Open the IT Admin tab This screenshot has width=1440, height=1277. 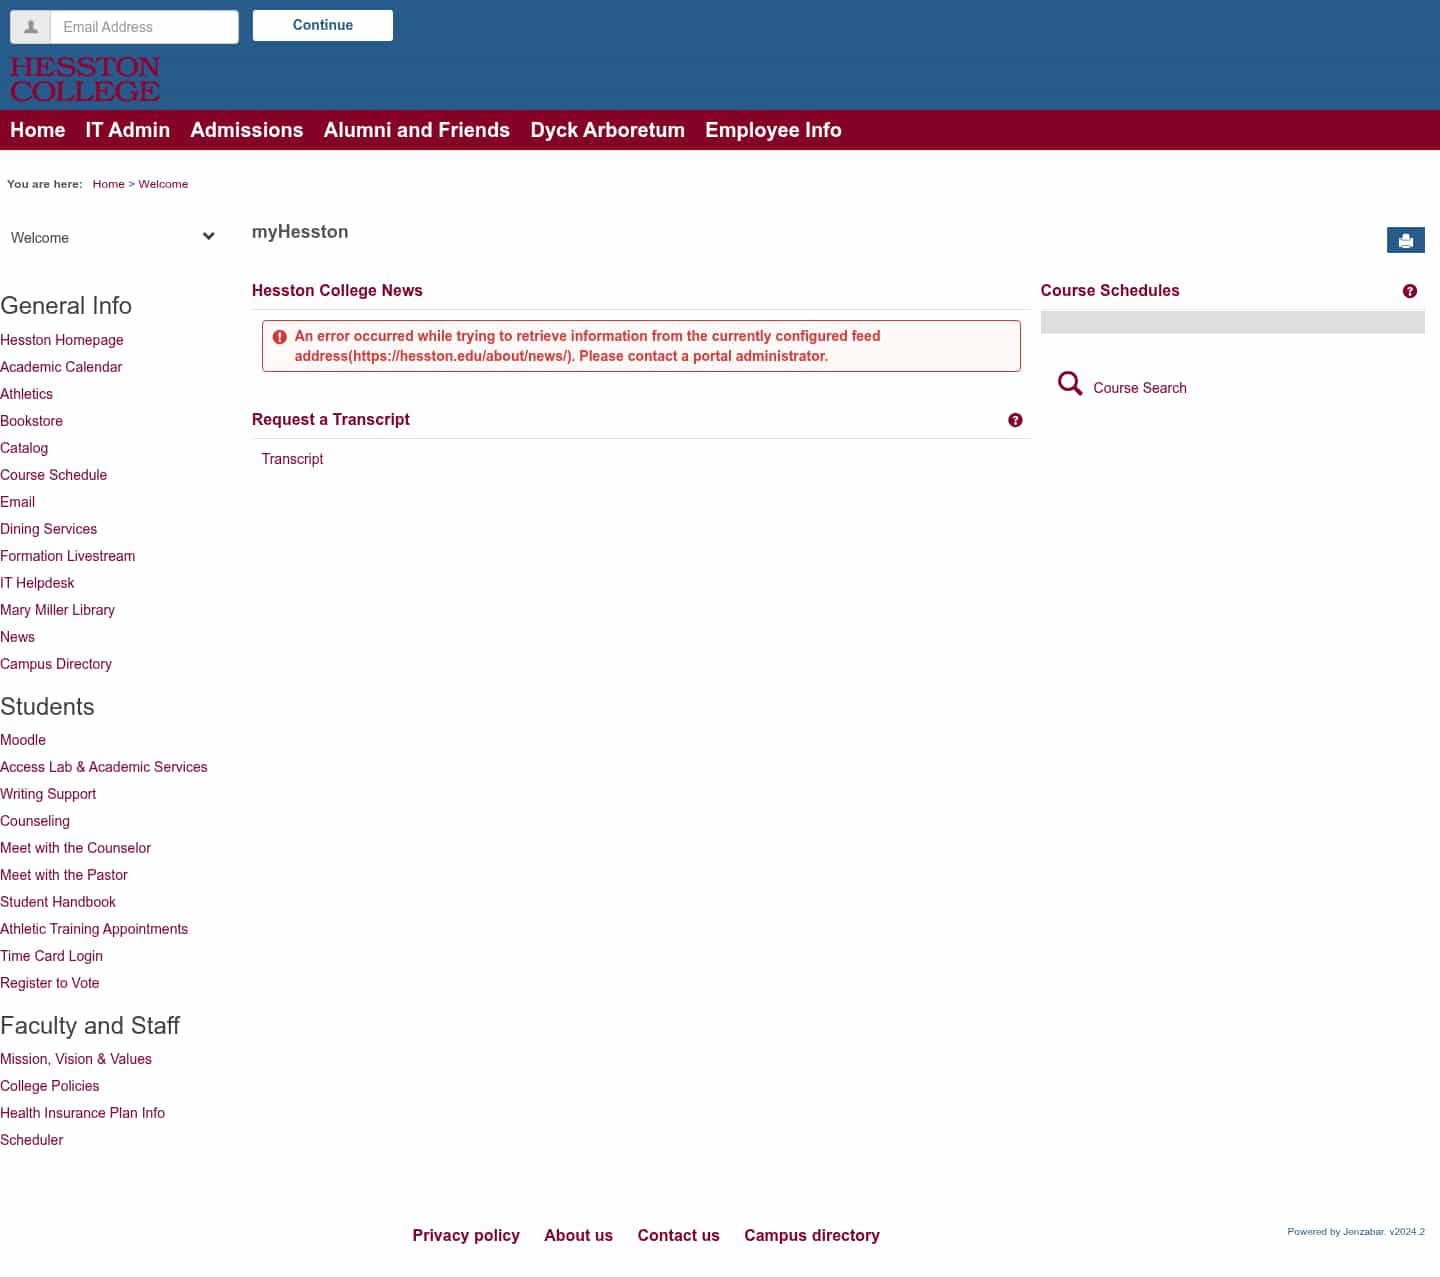pyautogui.click(x=127, y=130)
